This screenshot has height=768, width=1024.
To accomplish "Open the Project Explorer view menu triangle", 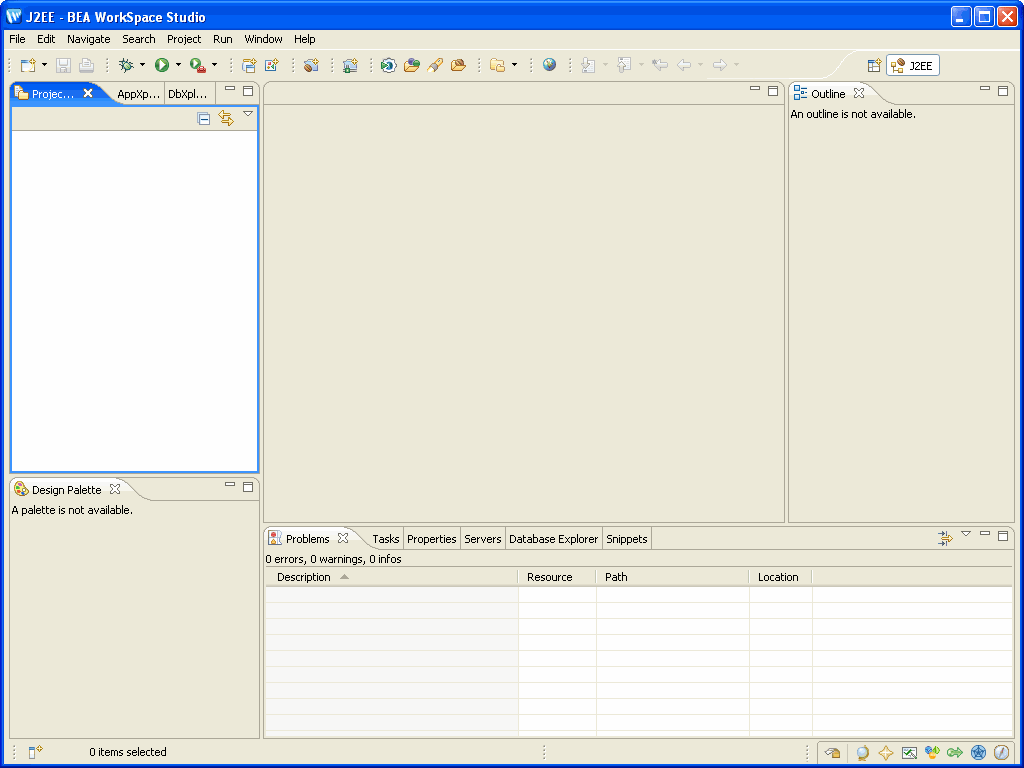I will [248, 114].
